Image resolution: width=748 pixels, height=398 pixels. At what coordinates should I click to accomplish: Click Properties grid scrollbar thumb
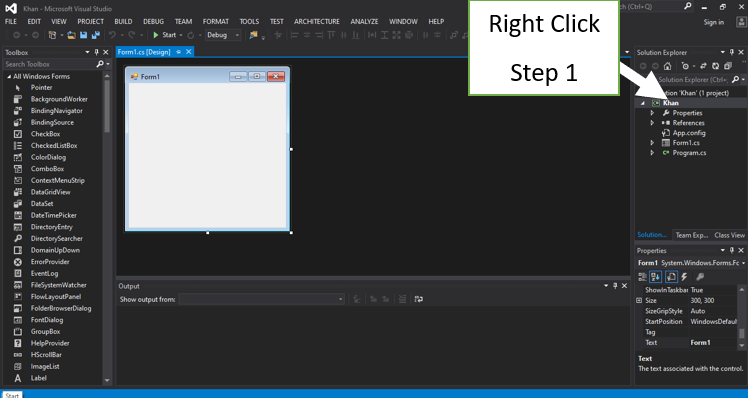(x=742, y=333)
